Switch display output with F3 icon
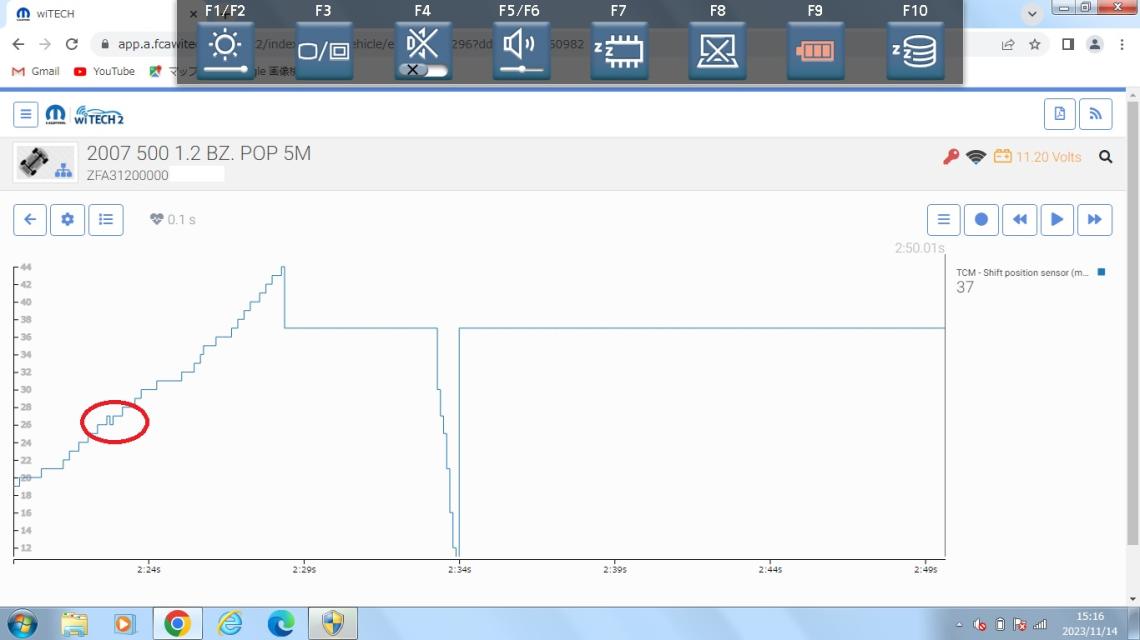 (x=324, y=50)
